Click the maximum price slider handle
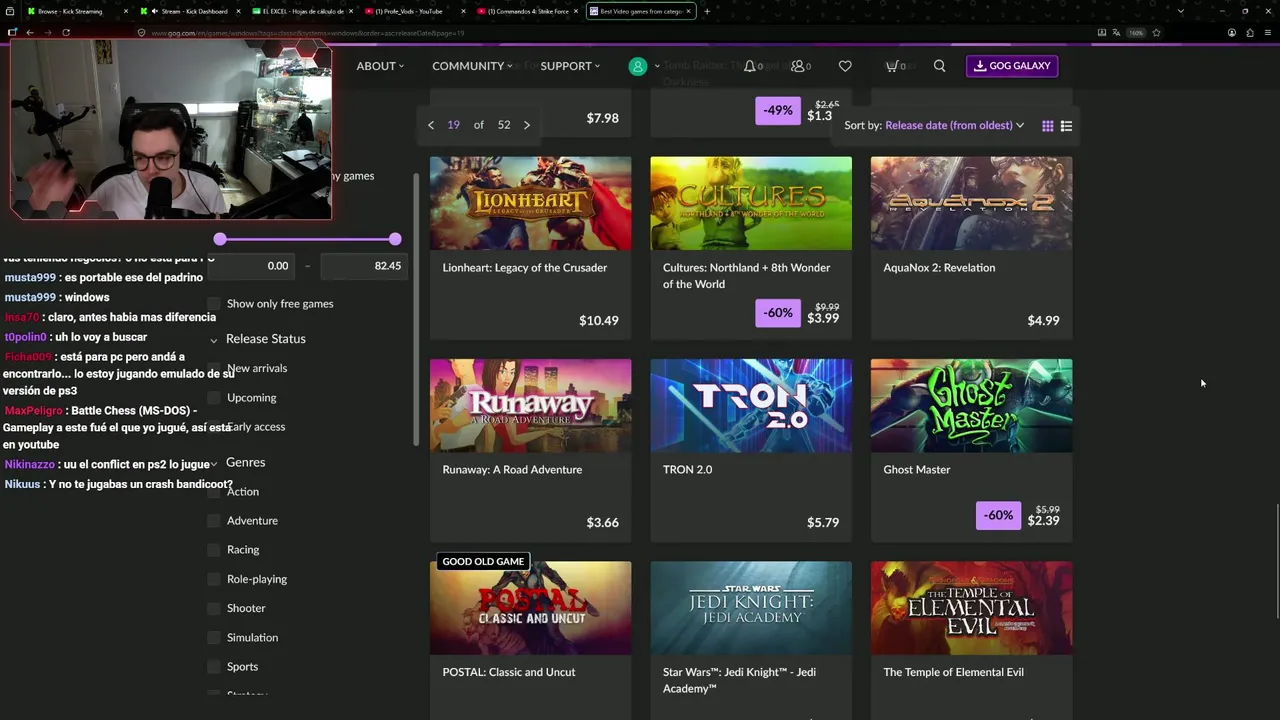1280x720 pixels. point(395,239)
